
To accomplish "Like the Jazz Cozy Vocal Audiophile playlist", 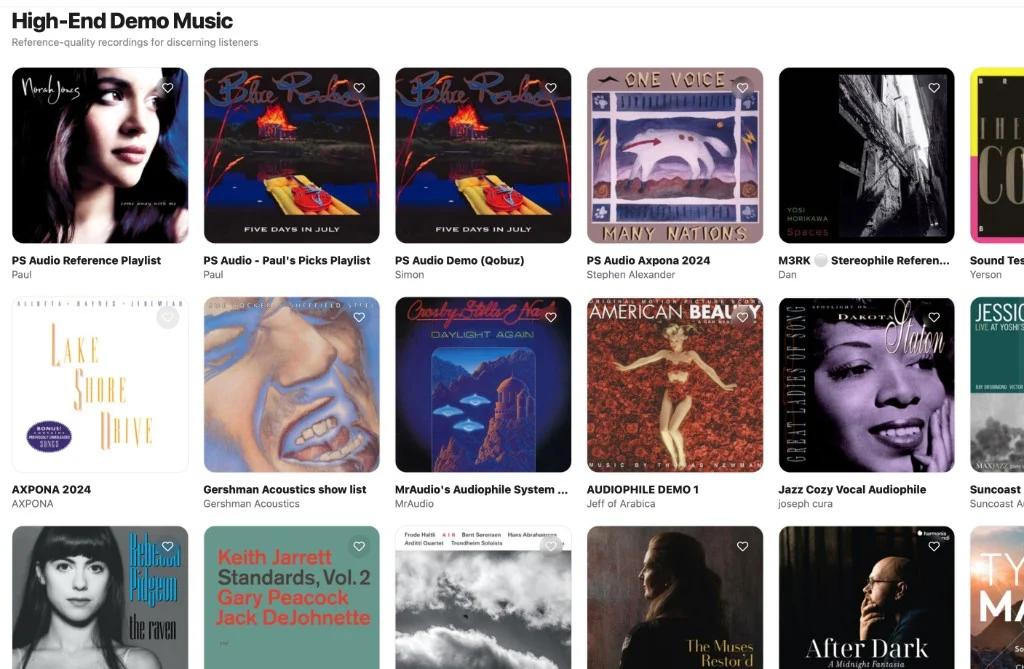I will (x=935, y=317).
